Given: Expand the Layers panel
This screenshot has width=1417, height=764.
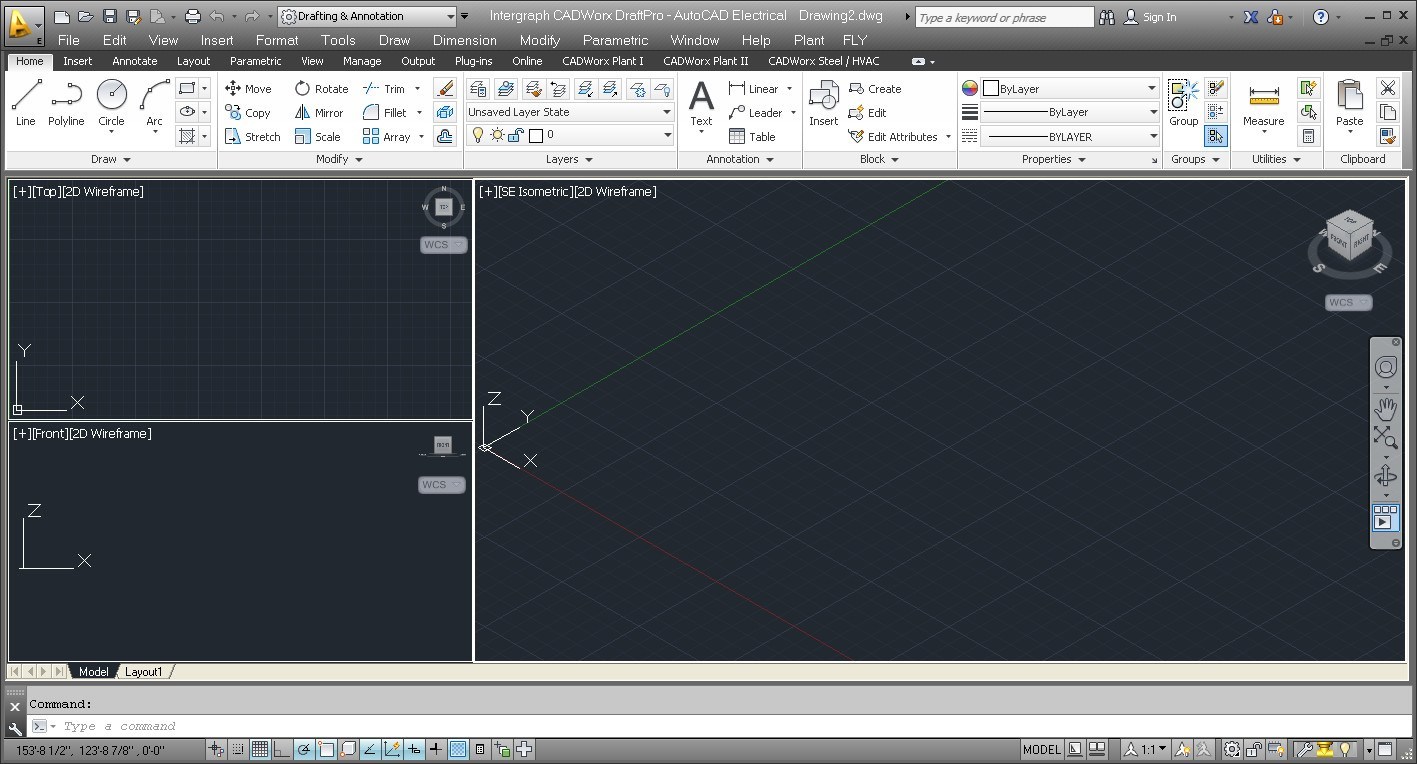Looking at the screenshot, I should point(569,159).
